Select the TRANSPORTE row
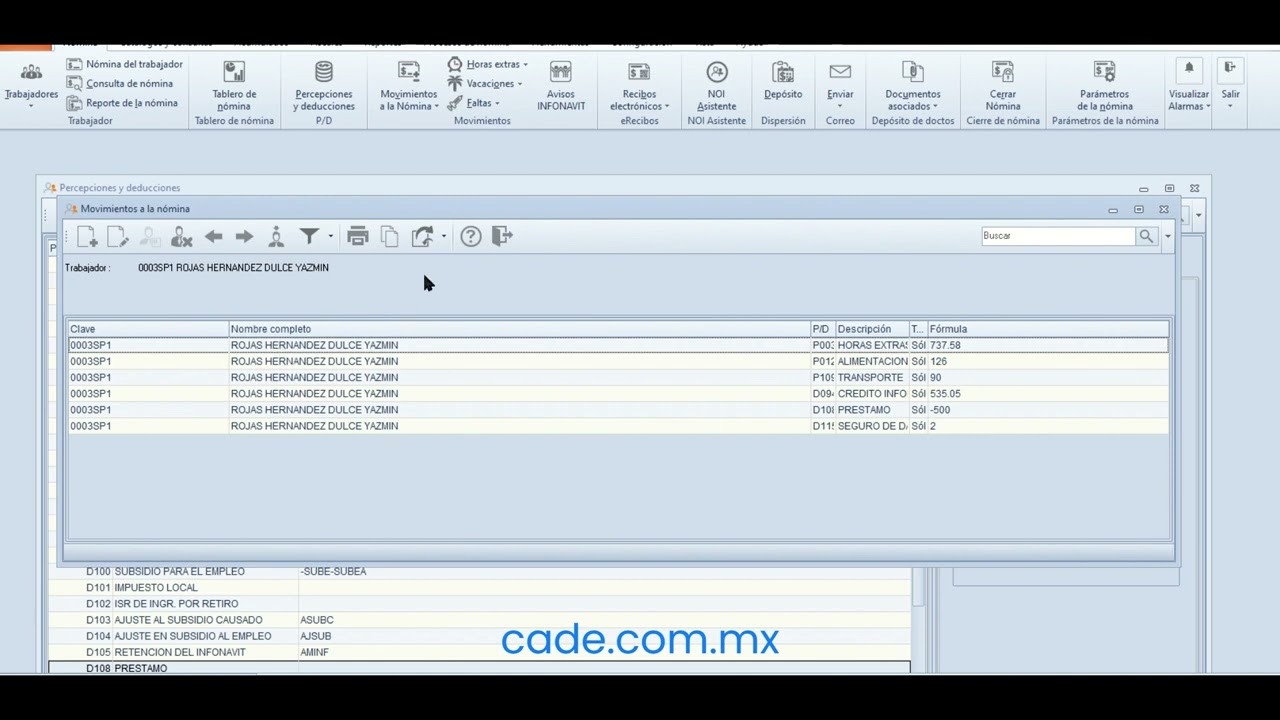This screenshot has width=1280, height=720. coord(618,377)
